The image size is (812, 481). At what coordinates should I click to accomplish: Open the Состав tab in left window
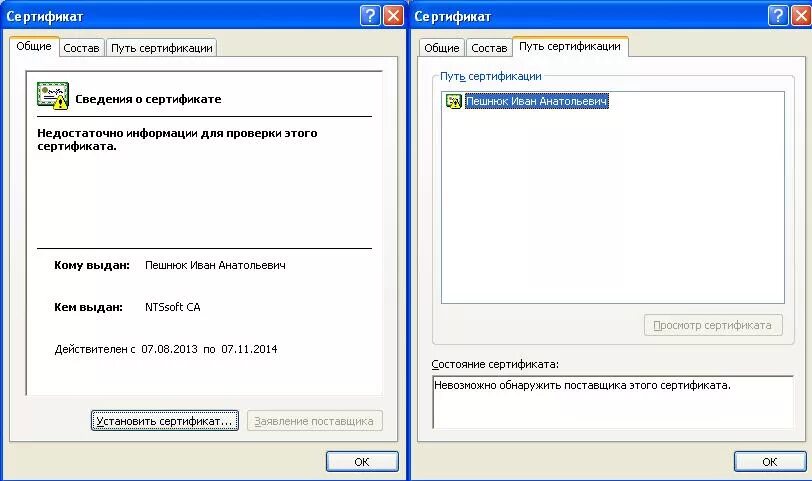81,48
